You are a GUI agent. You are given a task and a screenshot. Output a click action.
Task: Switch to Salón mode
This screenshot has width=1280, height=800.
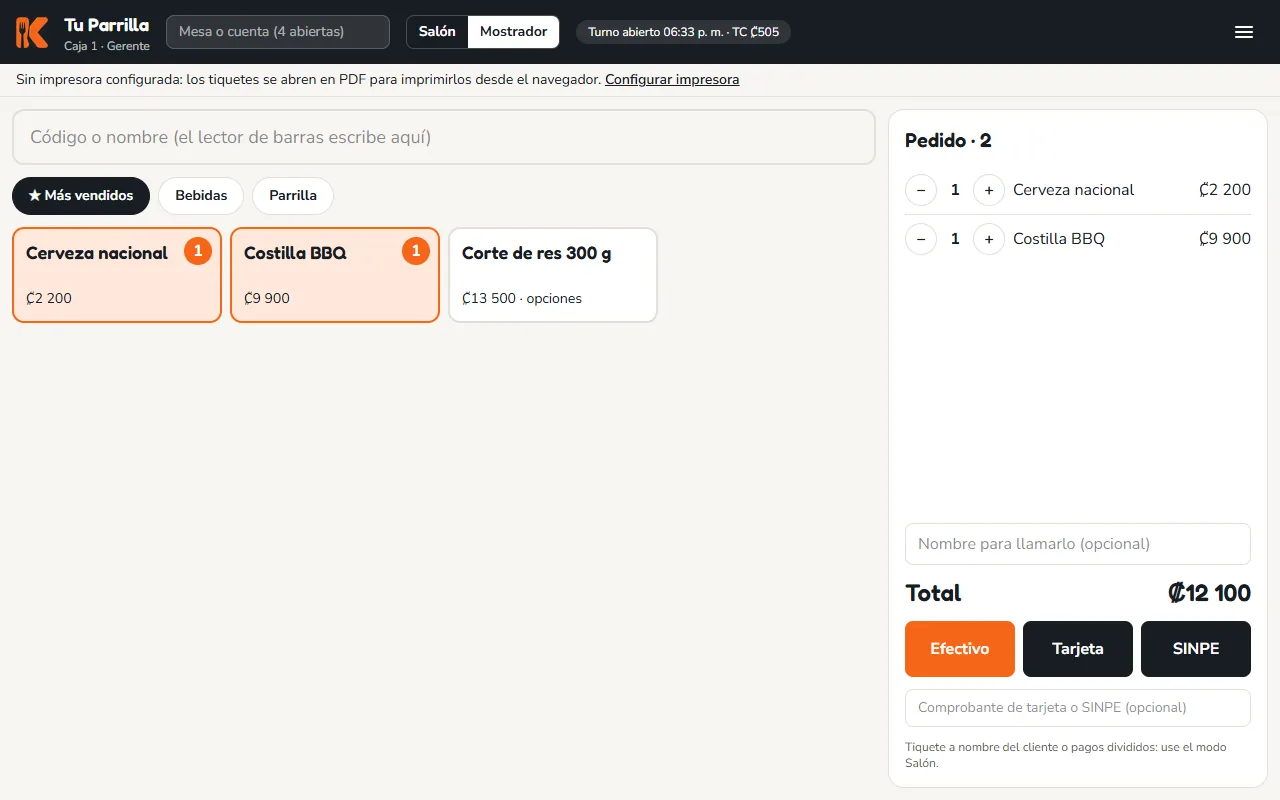click(437, 32)
